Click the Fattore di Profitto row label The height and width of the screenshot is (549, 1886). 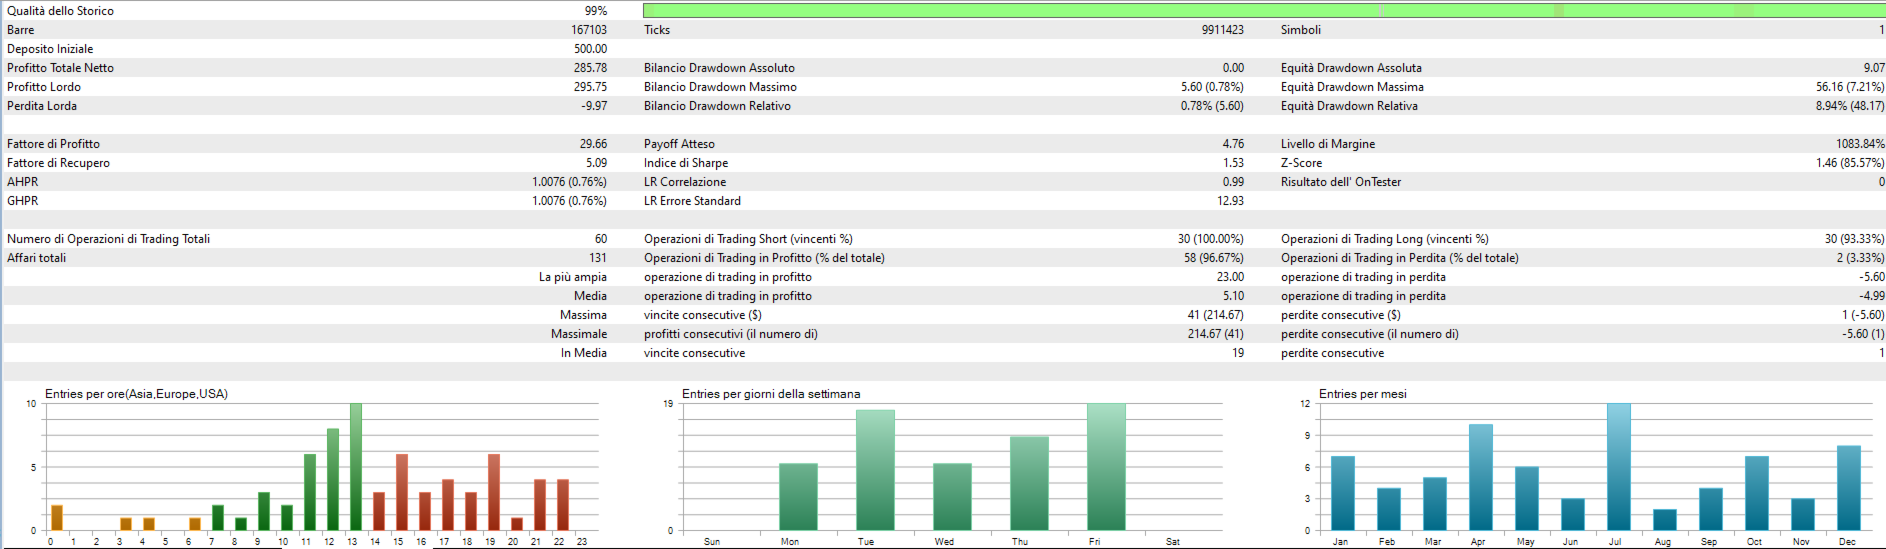pos(53,144)
